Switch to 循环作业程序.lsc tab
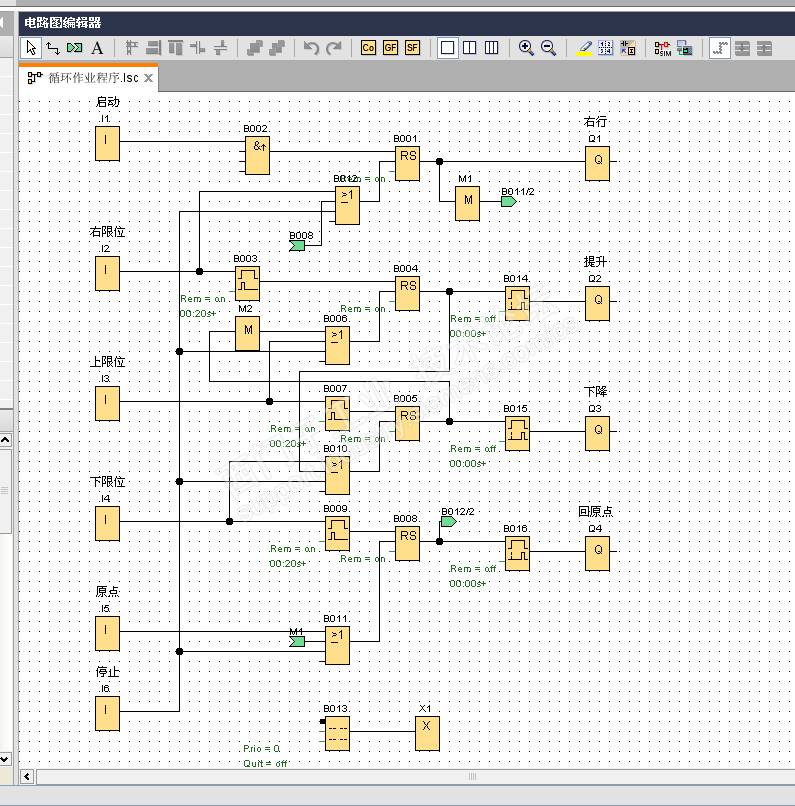The height and width of the screenshot is (806, 795). coord(91,78)
